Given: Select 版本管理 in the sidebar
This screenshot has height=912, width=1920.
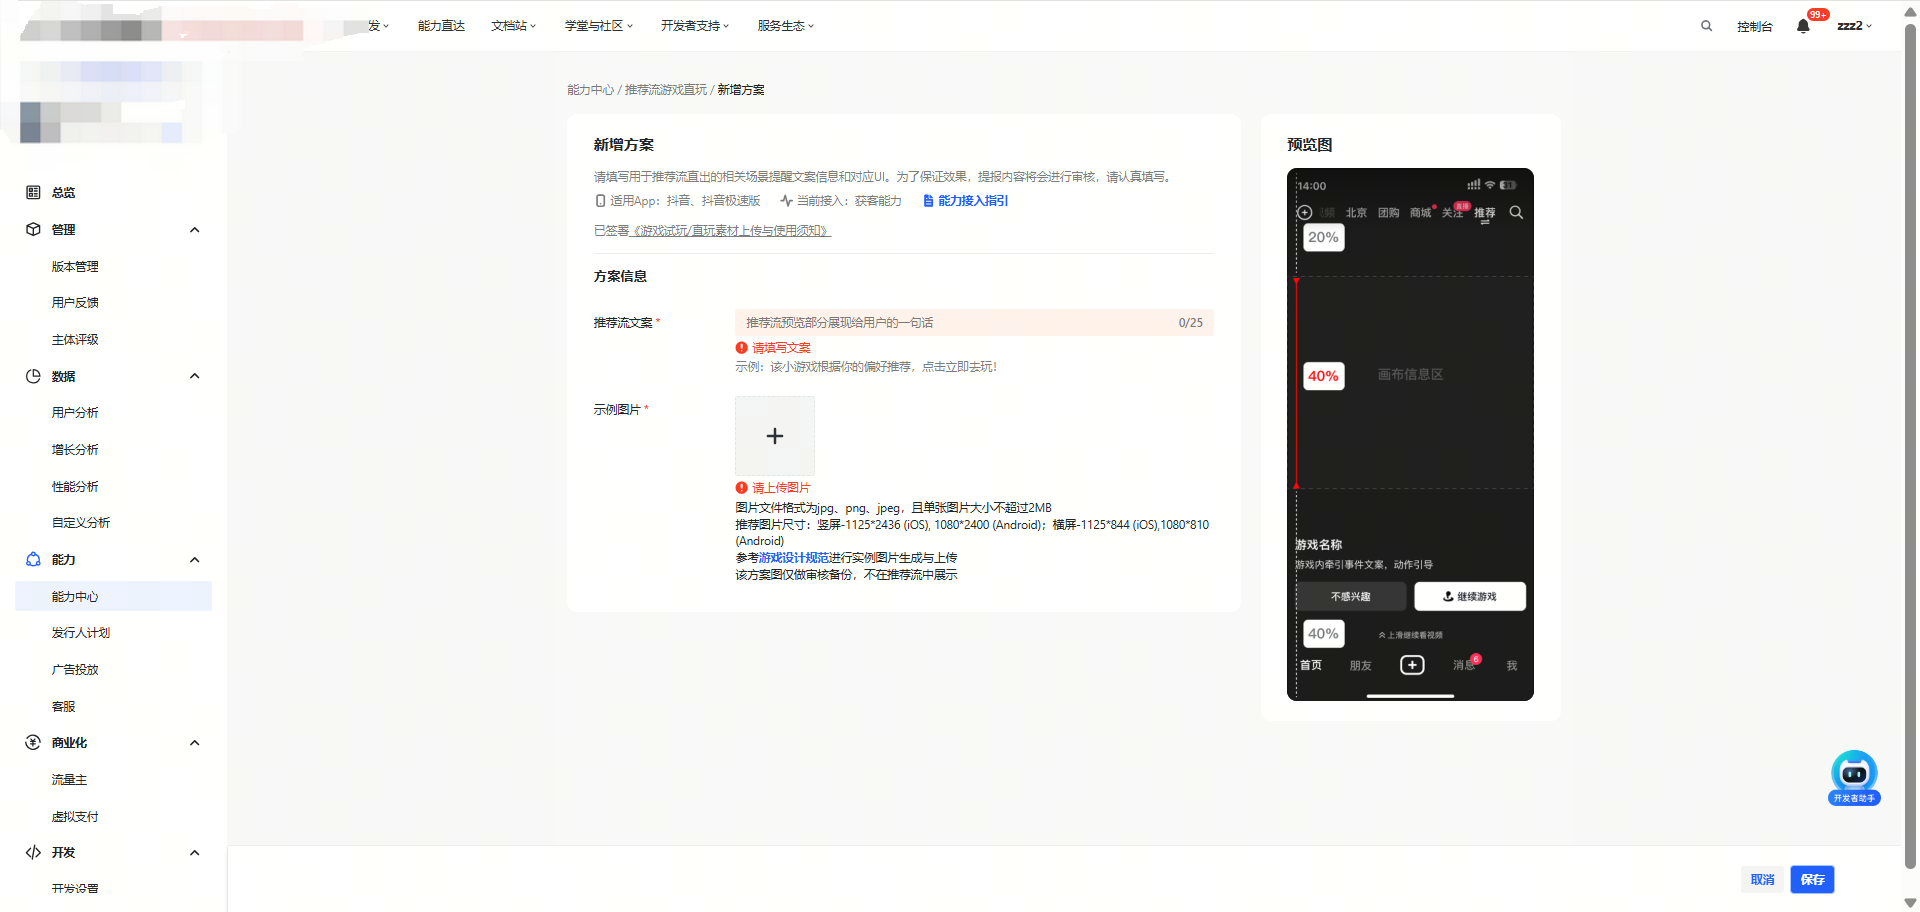Looking at the screenshot, I should pyautogui.click(x=75, y=267).
